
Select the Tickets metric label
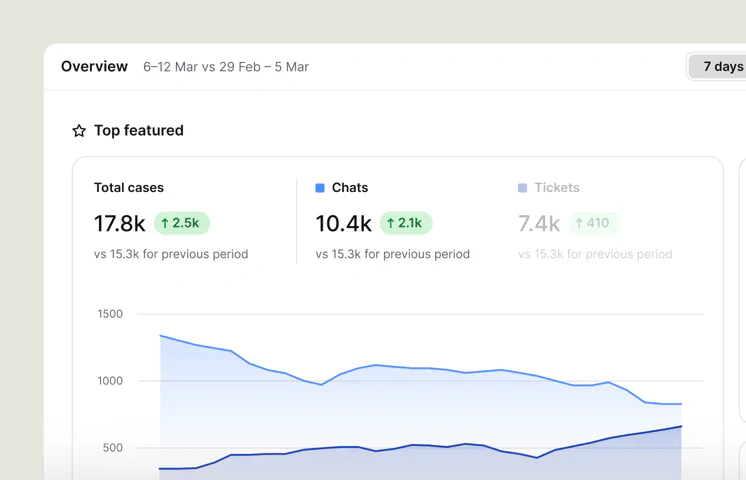click(x=557, y=188)
